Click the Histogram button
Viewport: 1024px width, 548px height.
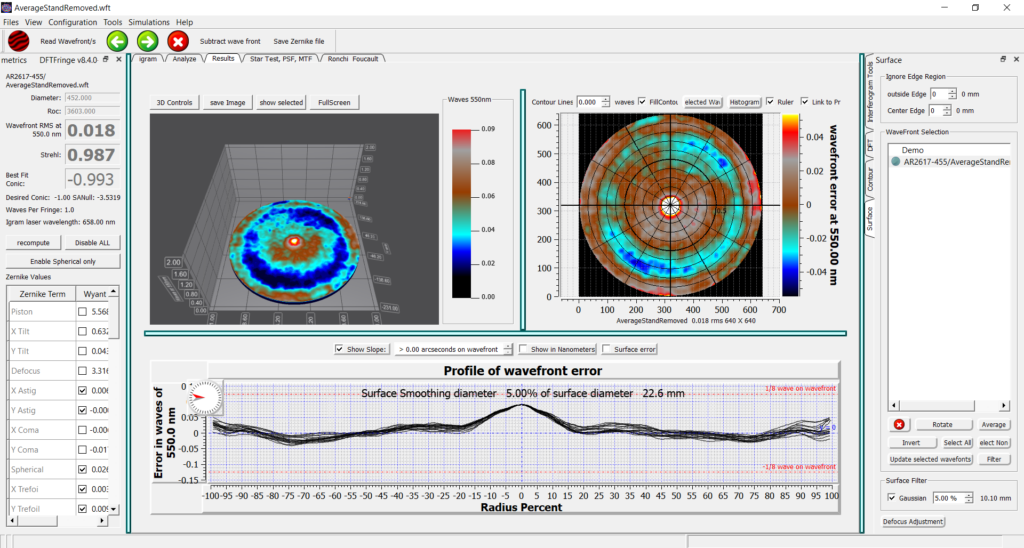[x=744, y=102]
